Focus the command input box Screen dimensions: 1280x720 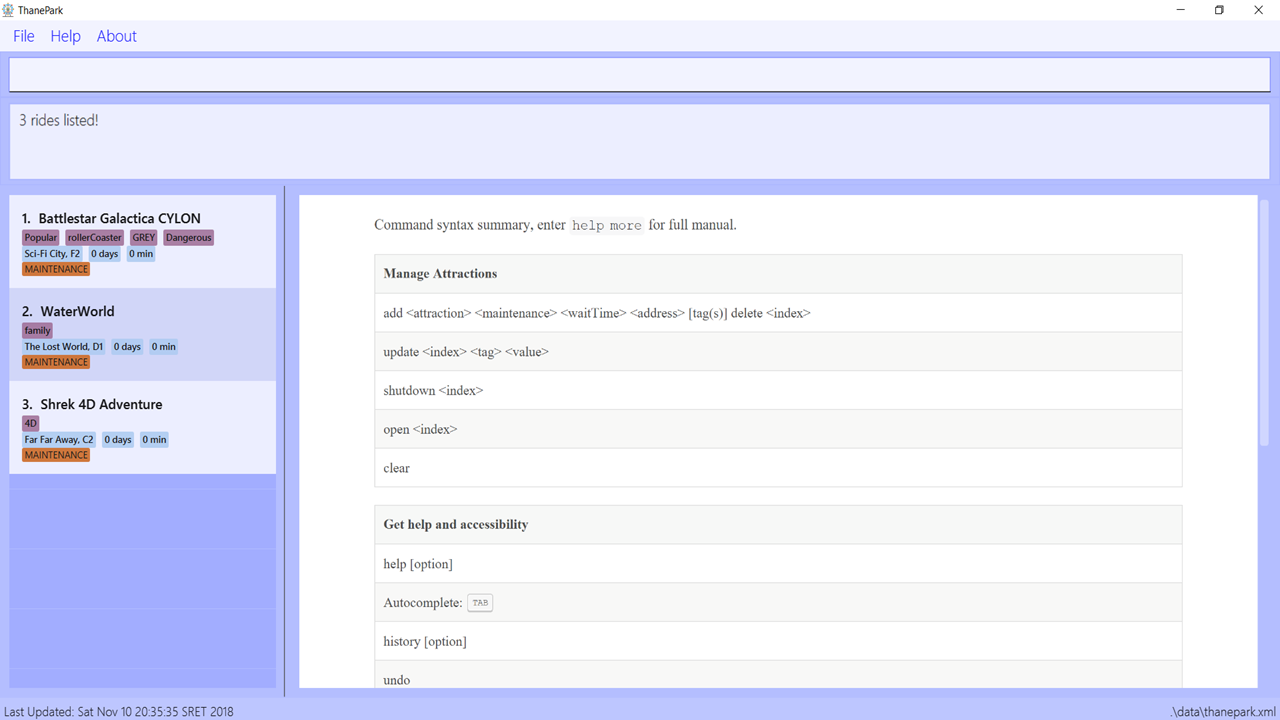tap(640, 75)
